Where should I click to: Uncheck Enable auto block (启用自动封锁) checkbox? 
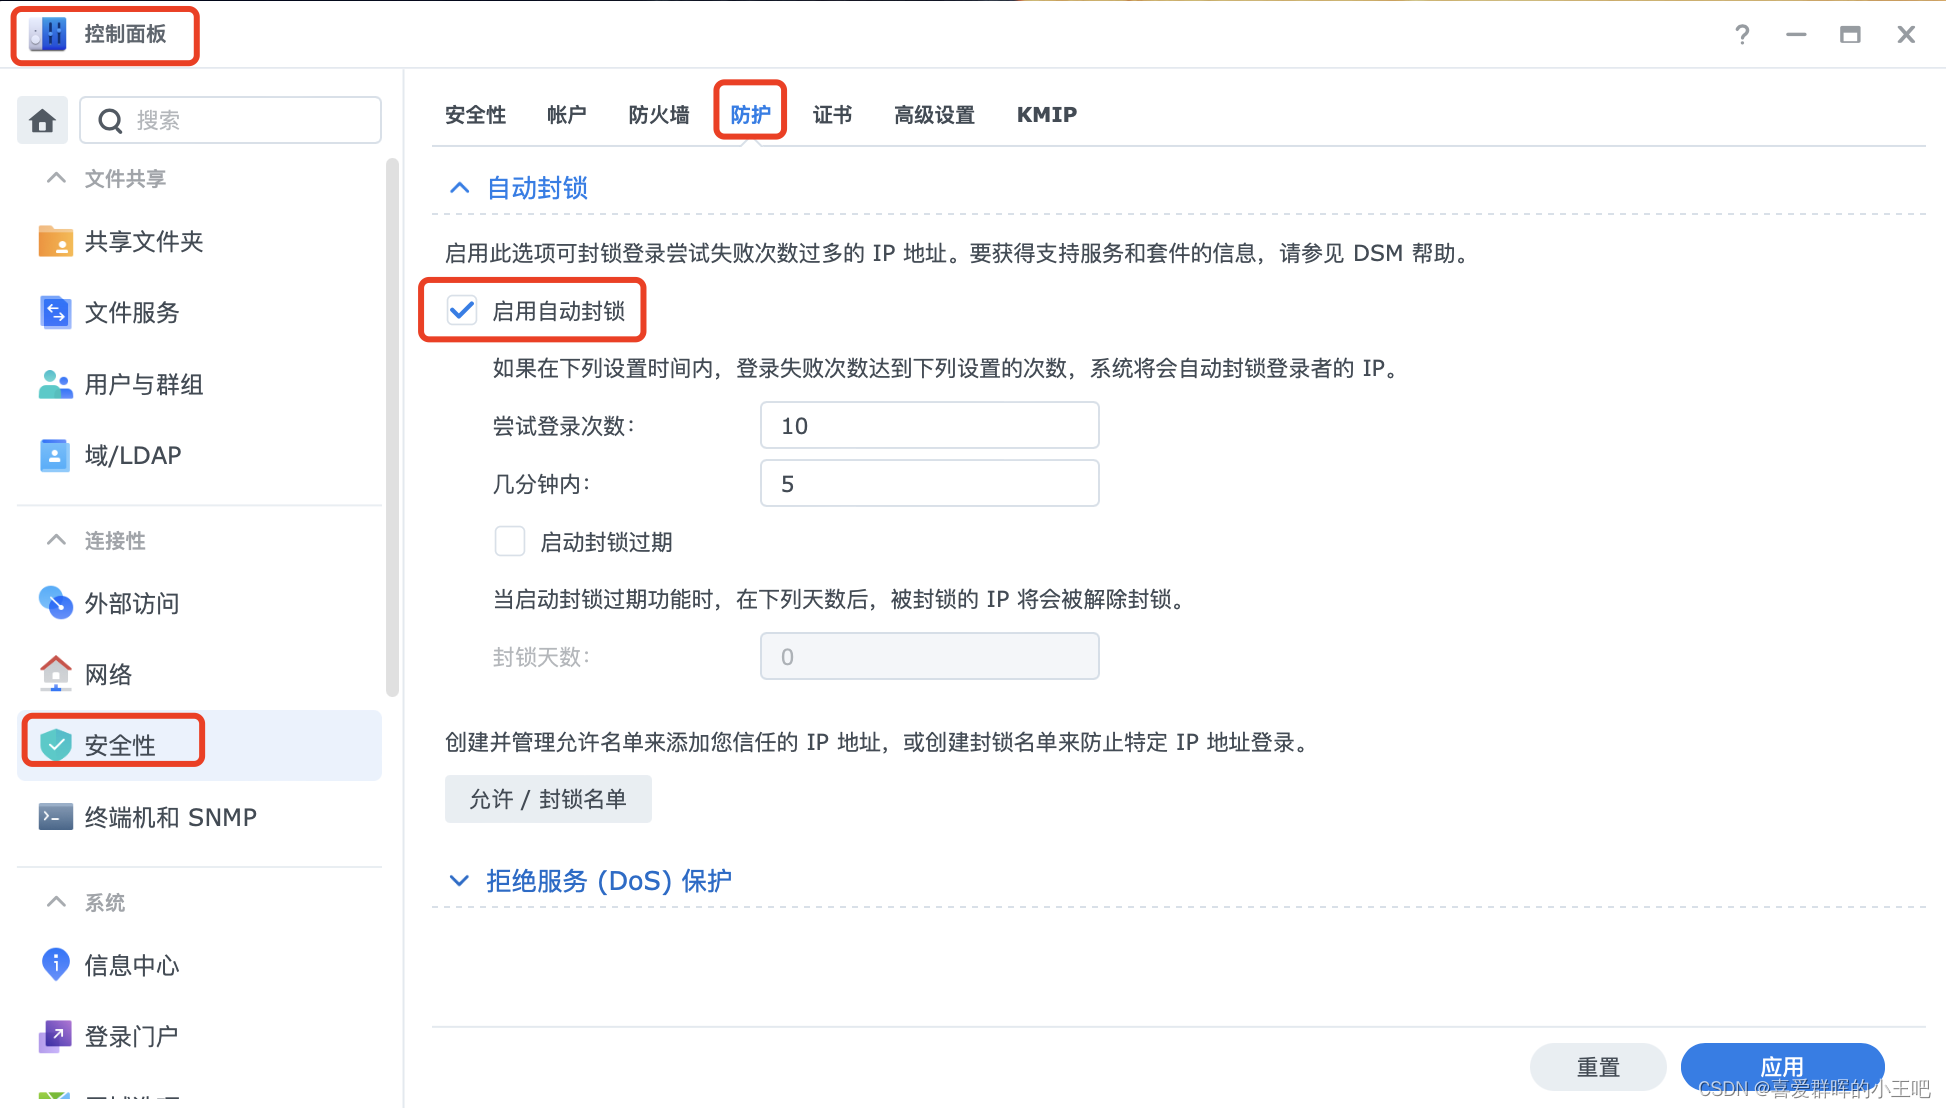(x=462, y=311)
